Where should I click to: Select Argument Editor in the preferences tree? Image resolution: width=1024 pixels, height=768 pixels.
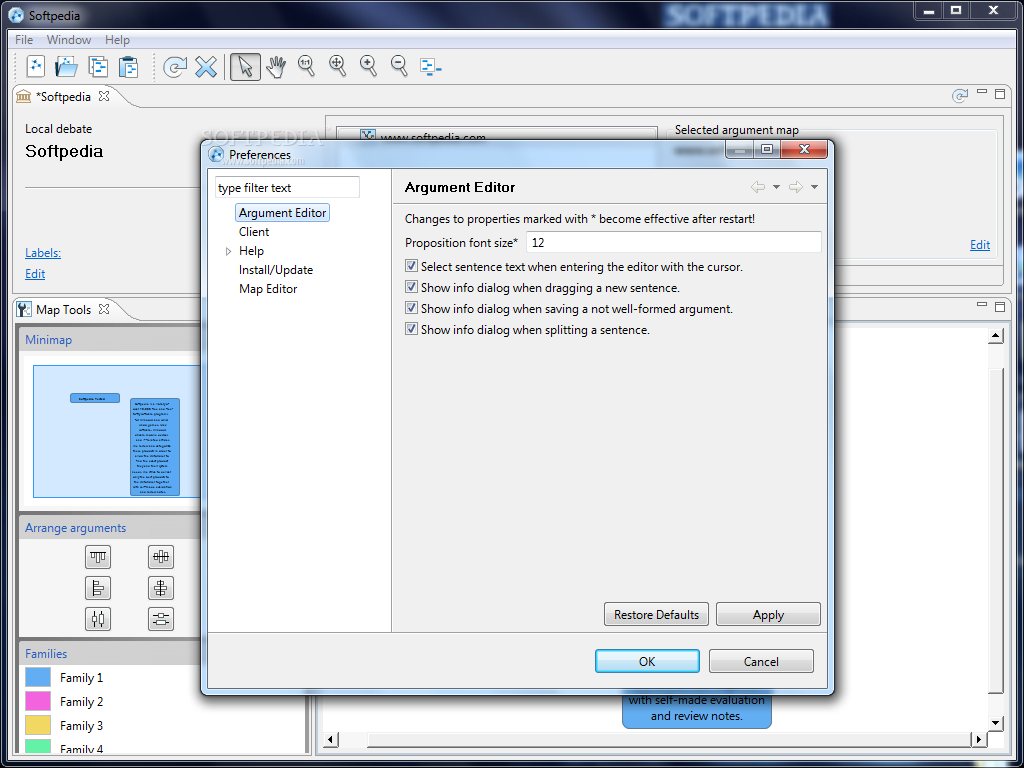point(282,213)
